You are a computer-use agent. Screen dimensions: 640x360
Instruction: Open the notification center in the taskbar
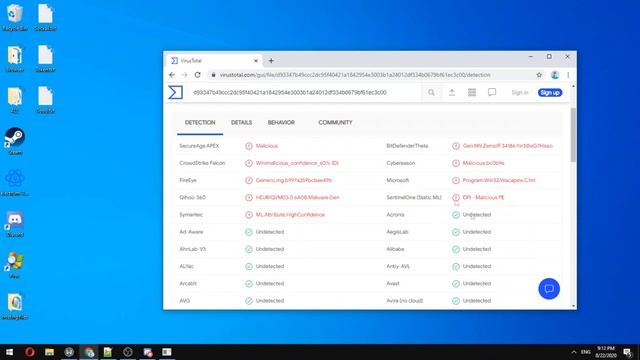pyautogui.click(x=628, y=352)
